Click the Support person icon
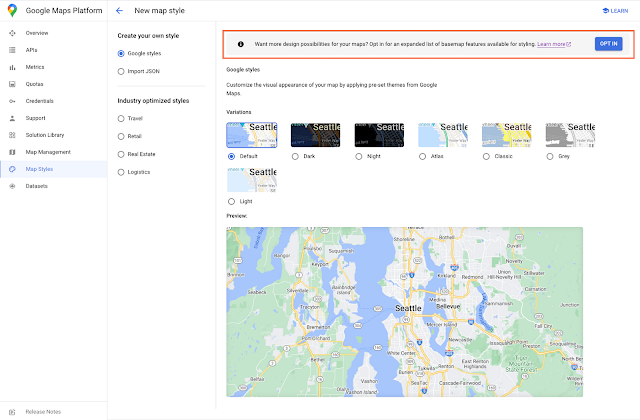This screenshot has height=420, width=640. tap(12, 118)
